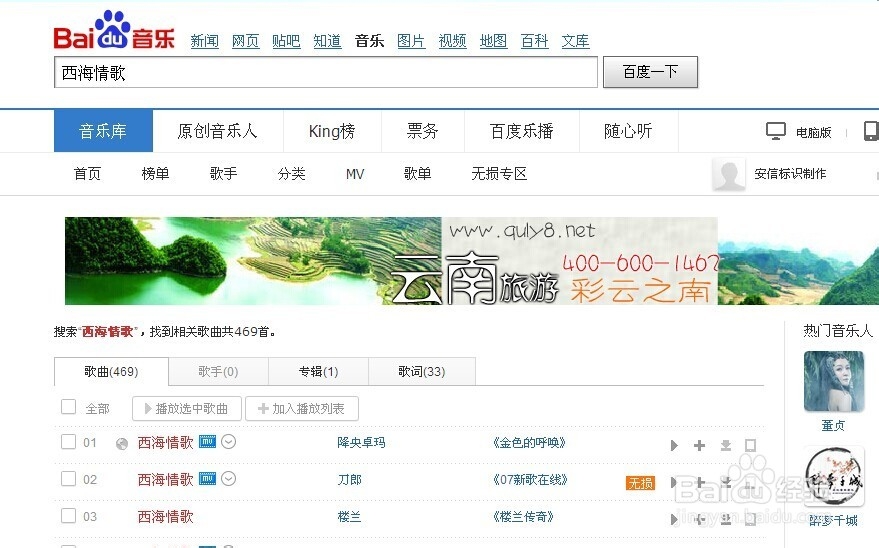Viewport: 879px width, 548px height.
Task: Download song 02 by 刀郎
Action: click(725, 482)
